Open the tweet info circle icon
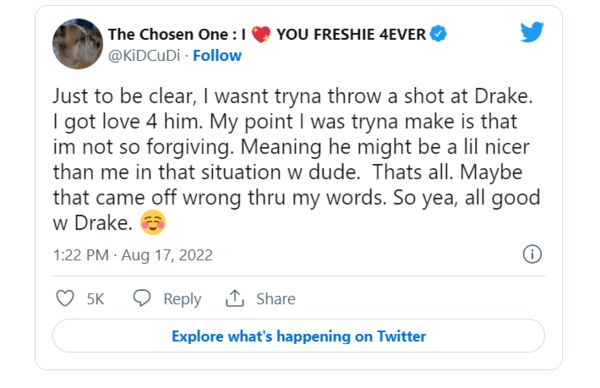The width and height of the screenshot is (600, 388). [x=532, y=254]
